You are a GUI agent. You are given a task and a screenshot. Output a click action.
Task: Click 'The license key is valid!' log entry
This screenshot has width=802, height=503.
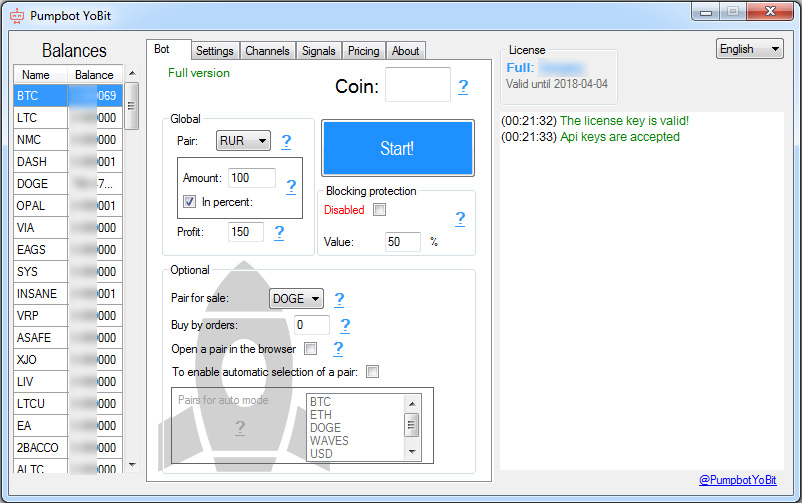[x=624, y=121]
